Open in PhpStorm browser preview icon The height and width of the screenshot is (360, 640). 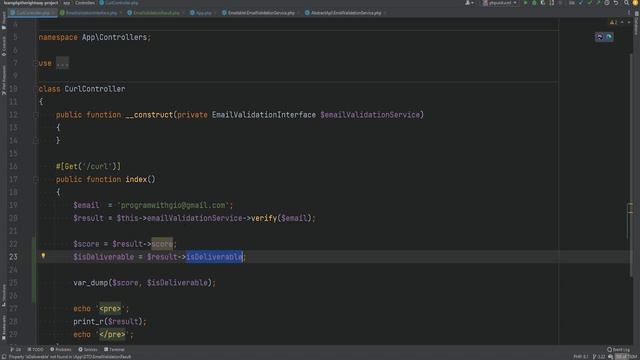600,37
